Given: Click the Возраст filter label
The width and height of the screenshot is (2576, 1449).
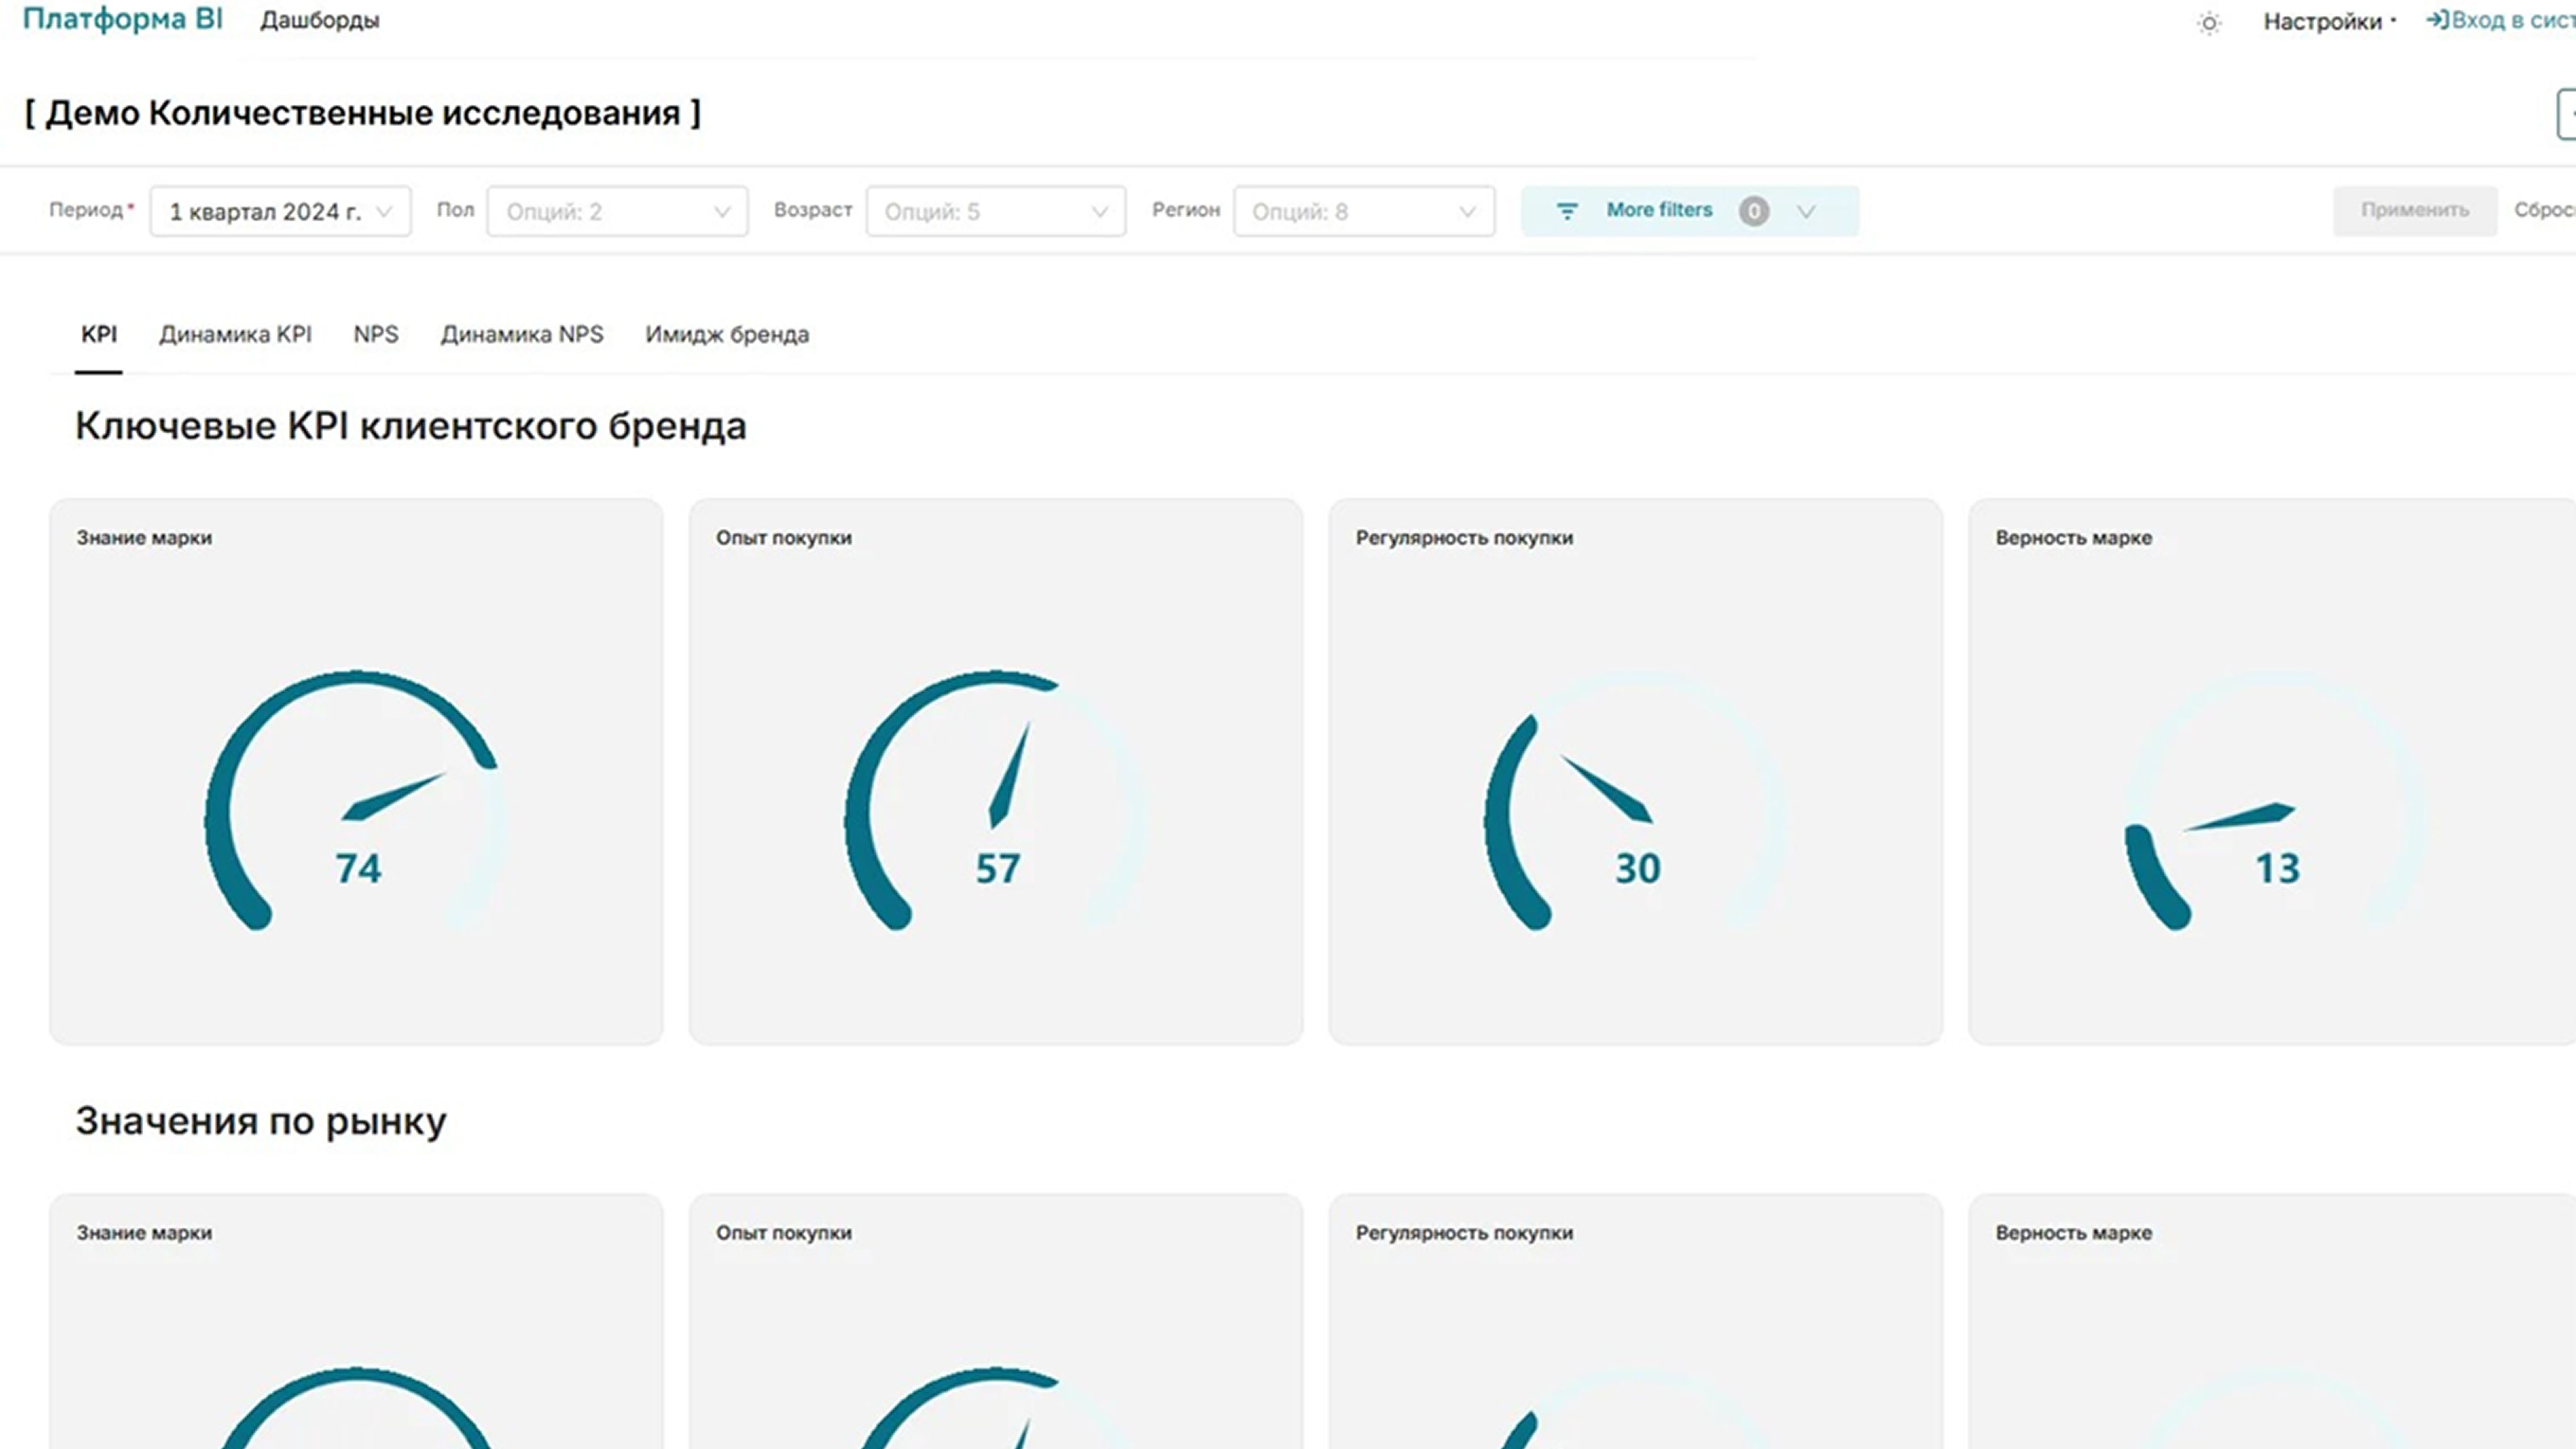Looking at the screenshot, I should [x=813, y=210].
